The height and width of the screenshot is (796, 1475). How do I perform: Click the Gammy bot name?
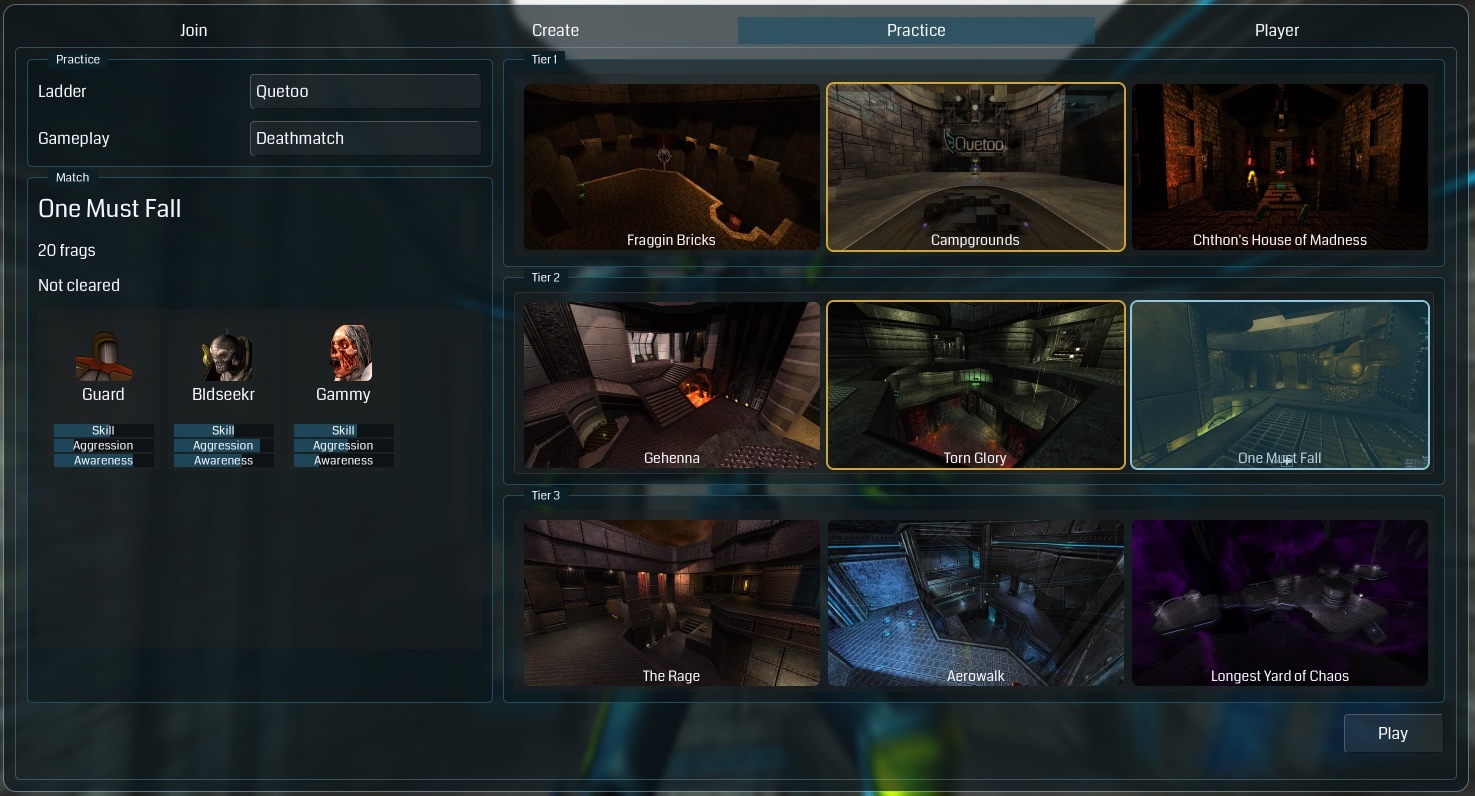coord(343,394)
